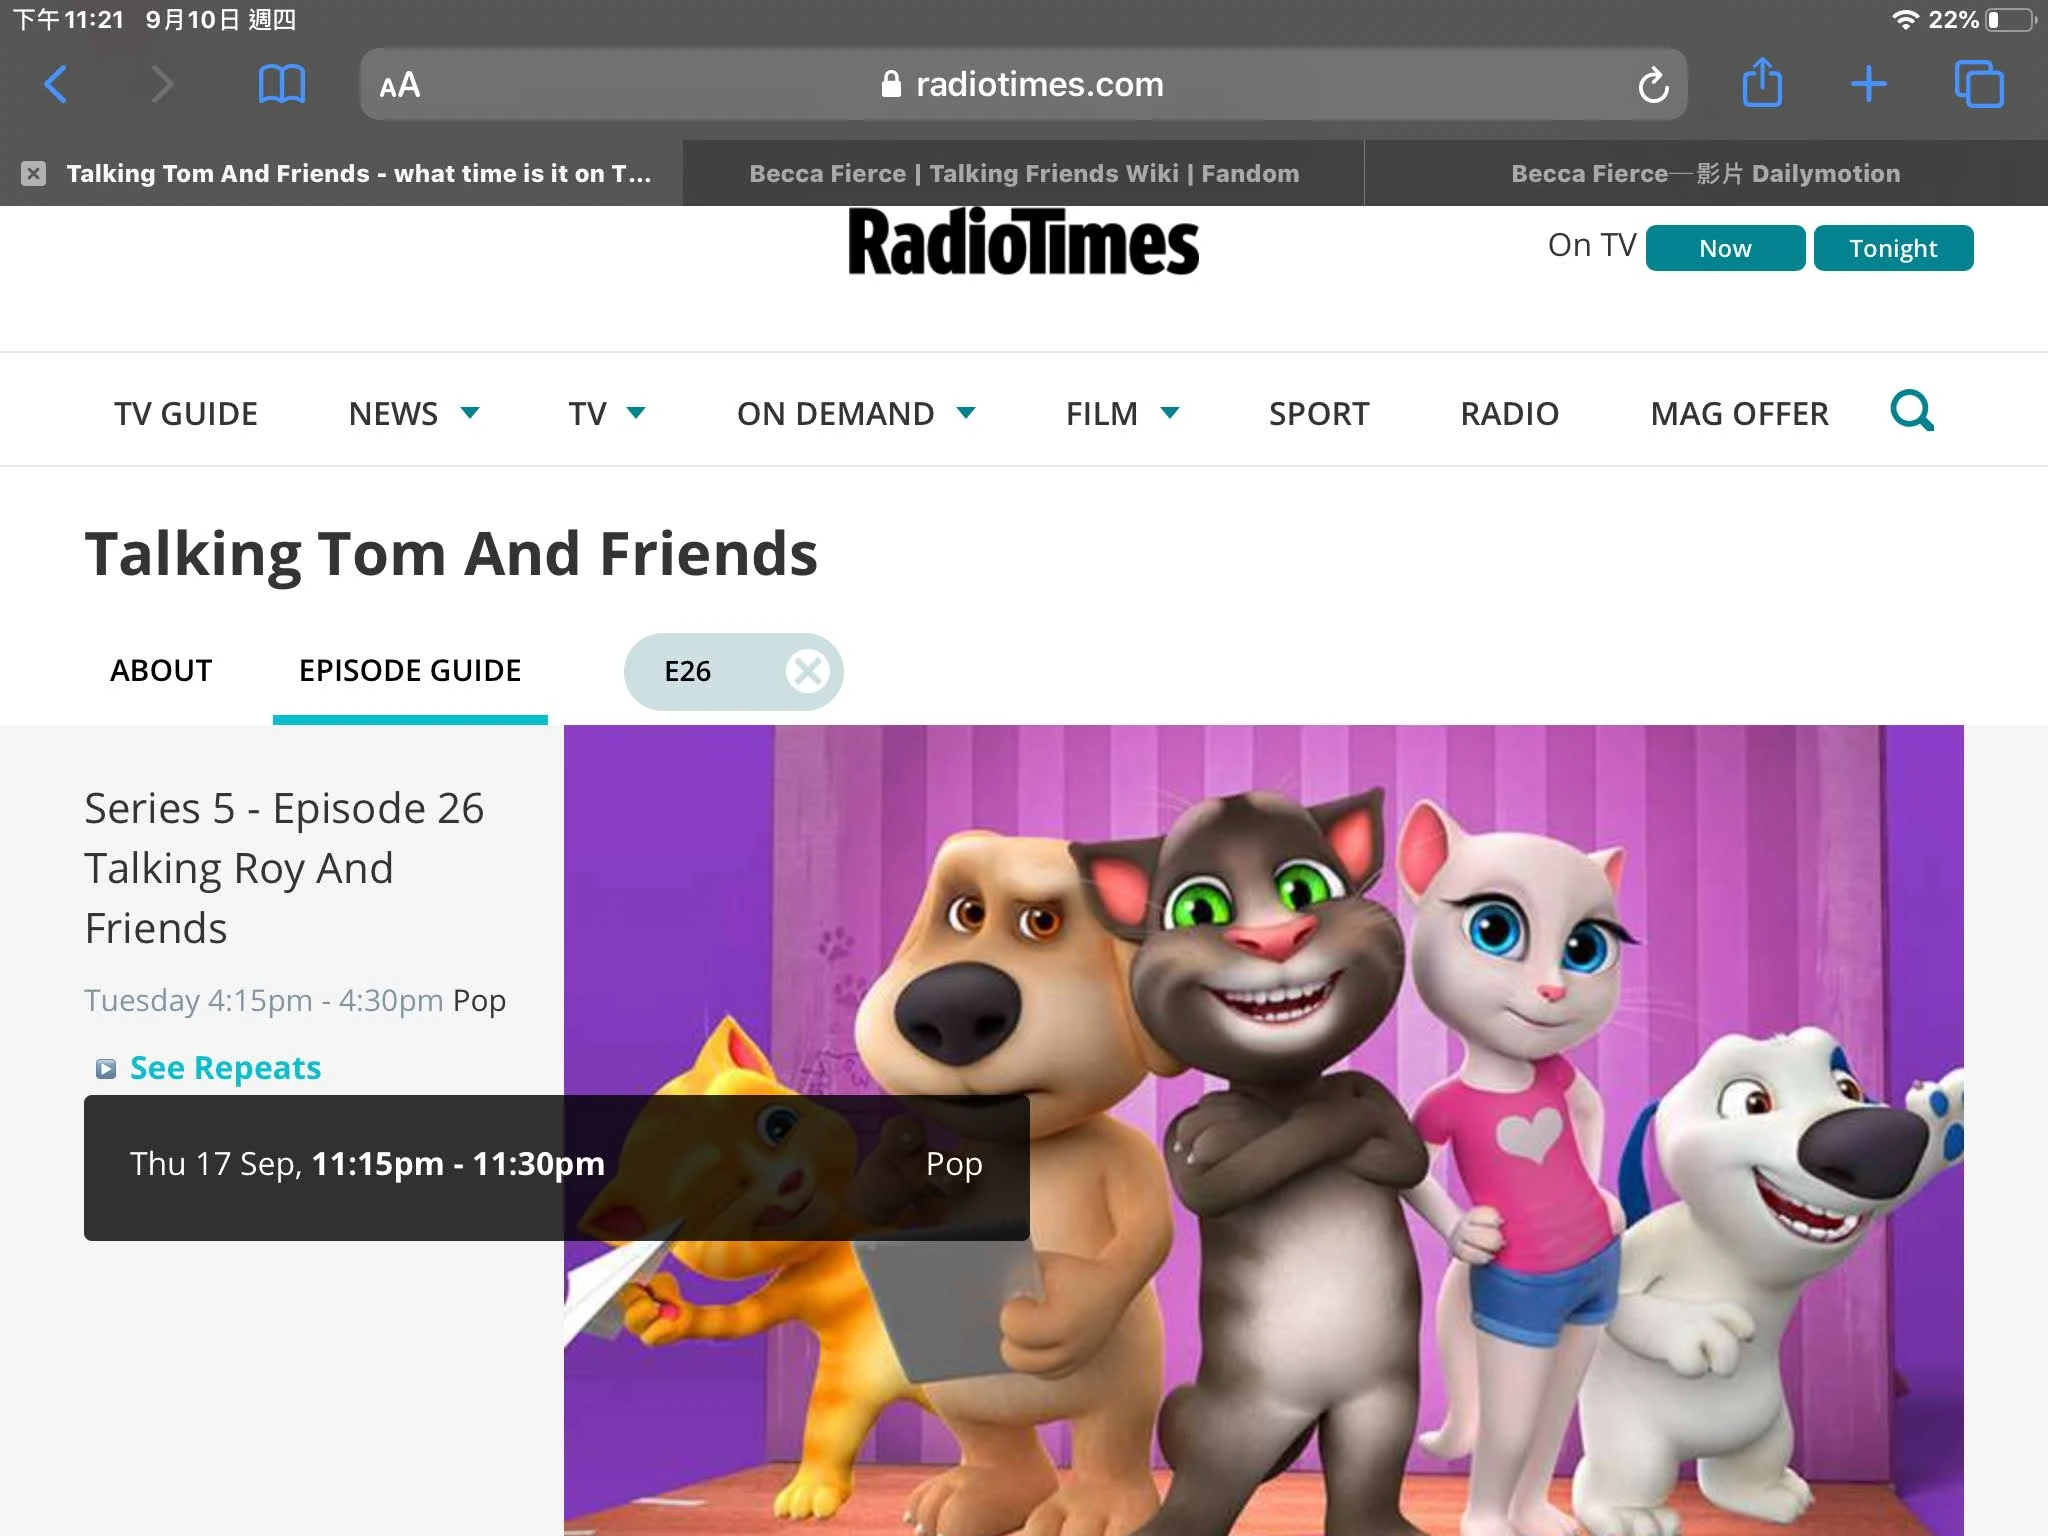
Task: Go back to the previous page
Action: coord(56,84)
